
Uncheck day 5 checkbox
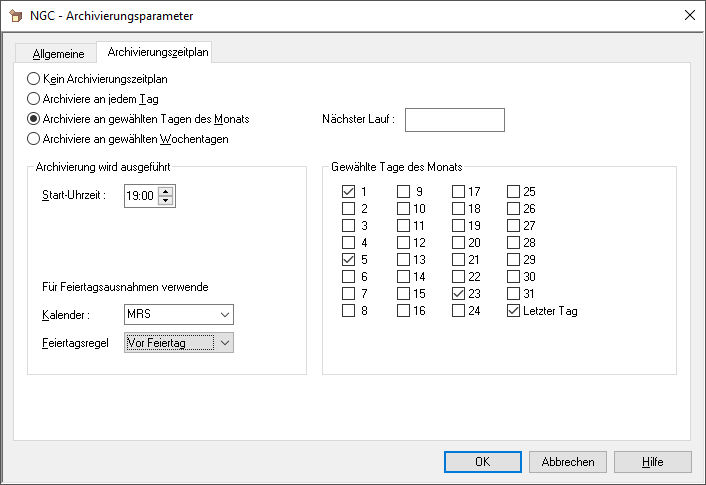point(349,259)
